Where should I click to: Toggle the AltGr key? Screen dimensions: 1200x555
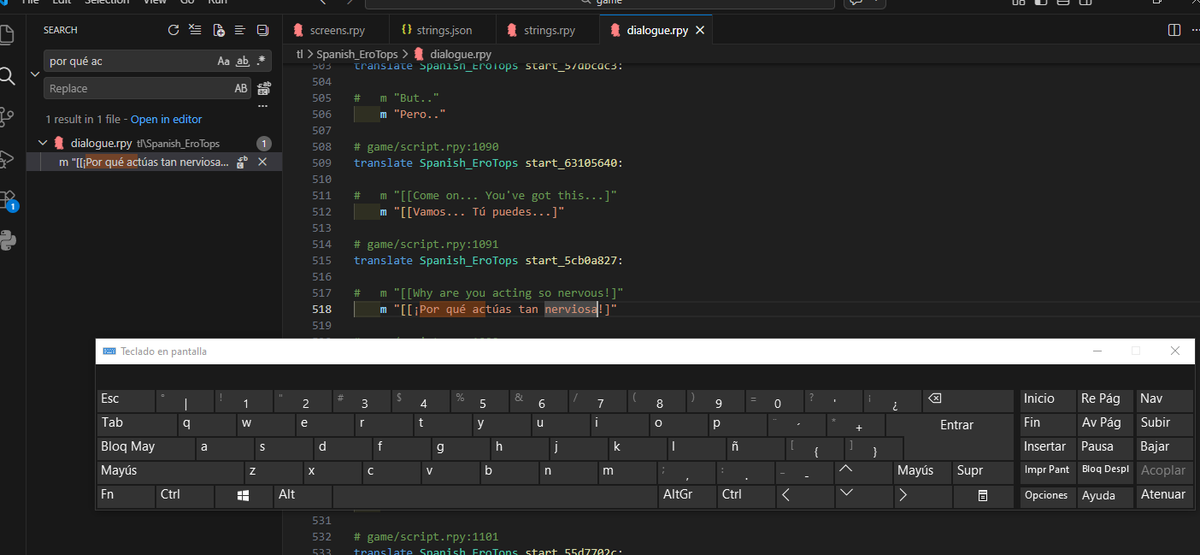(x=687, y=495)
